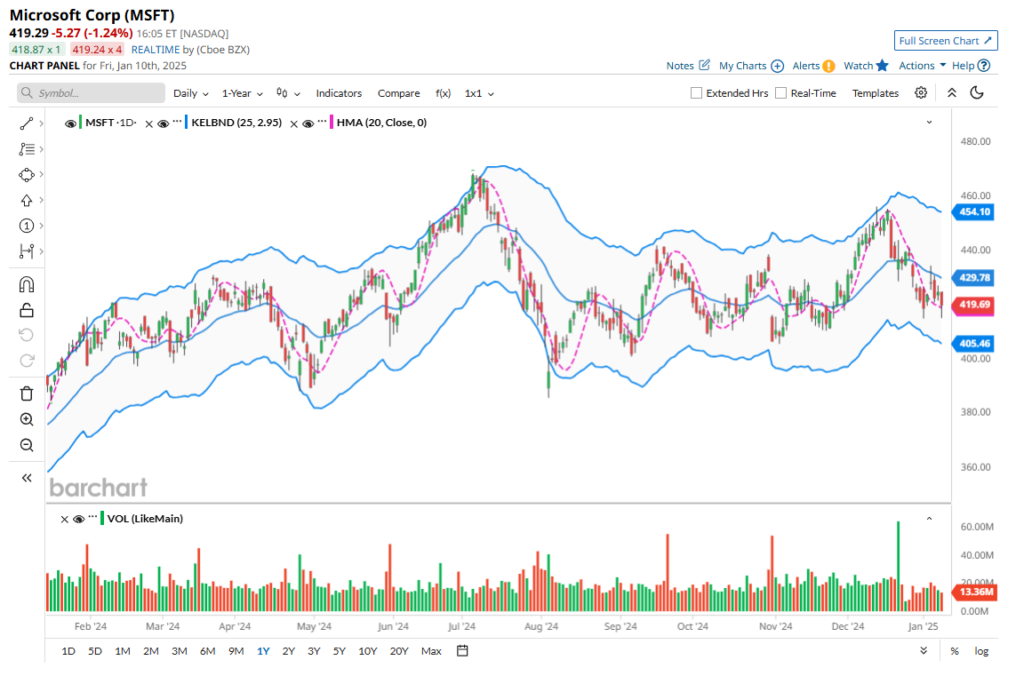Click the Full Screen Chart button
Image resolution: width=1024 pixels, height=684 pixels.
click(945, 41)
